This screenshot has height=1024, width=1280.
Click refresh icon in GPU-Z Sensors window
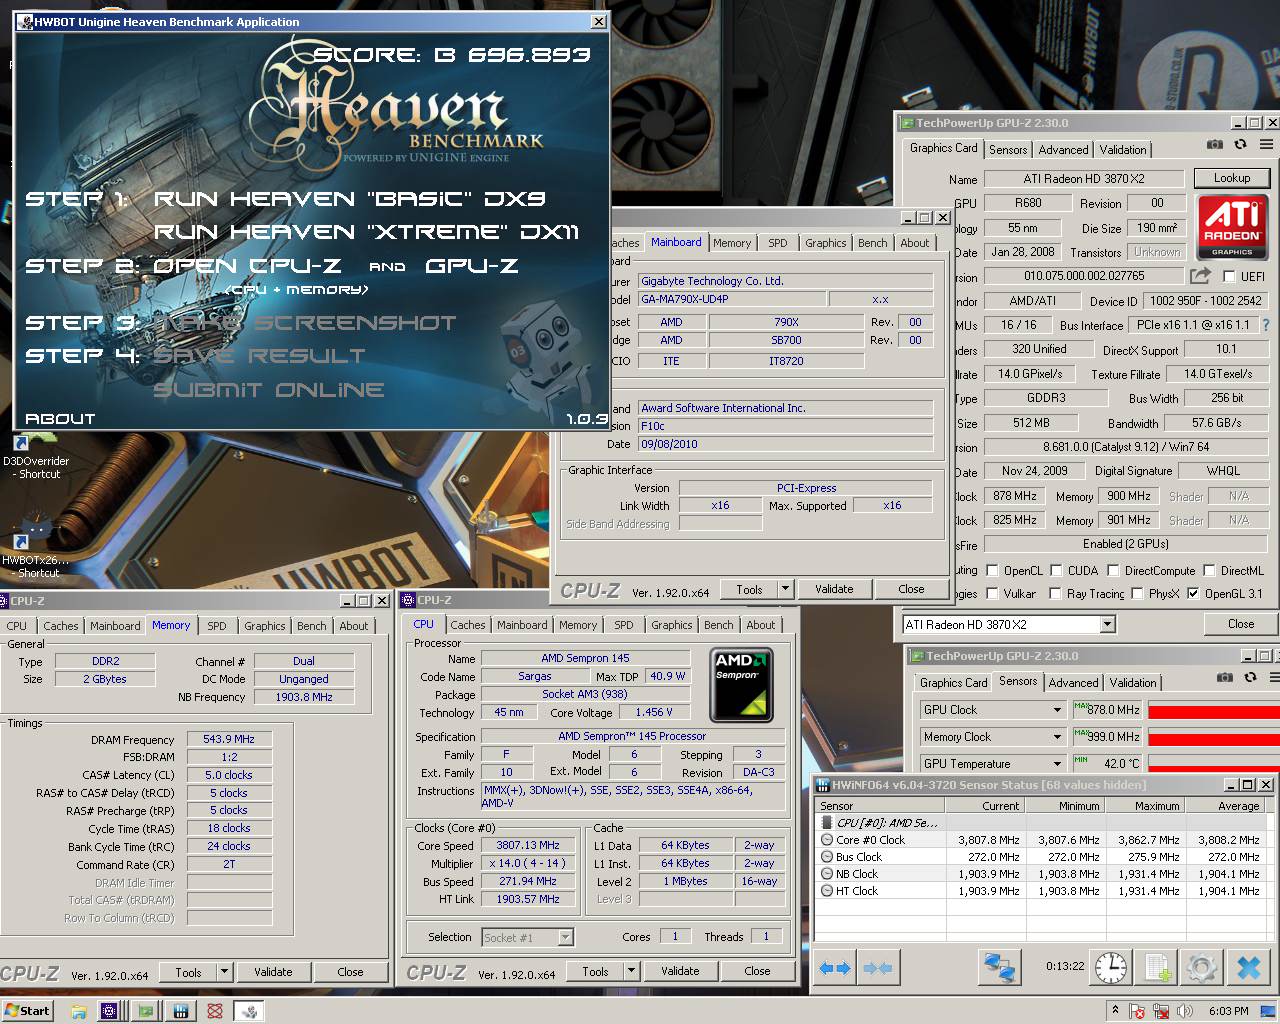tap(1250, 678)
